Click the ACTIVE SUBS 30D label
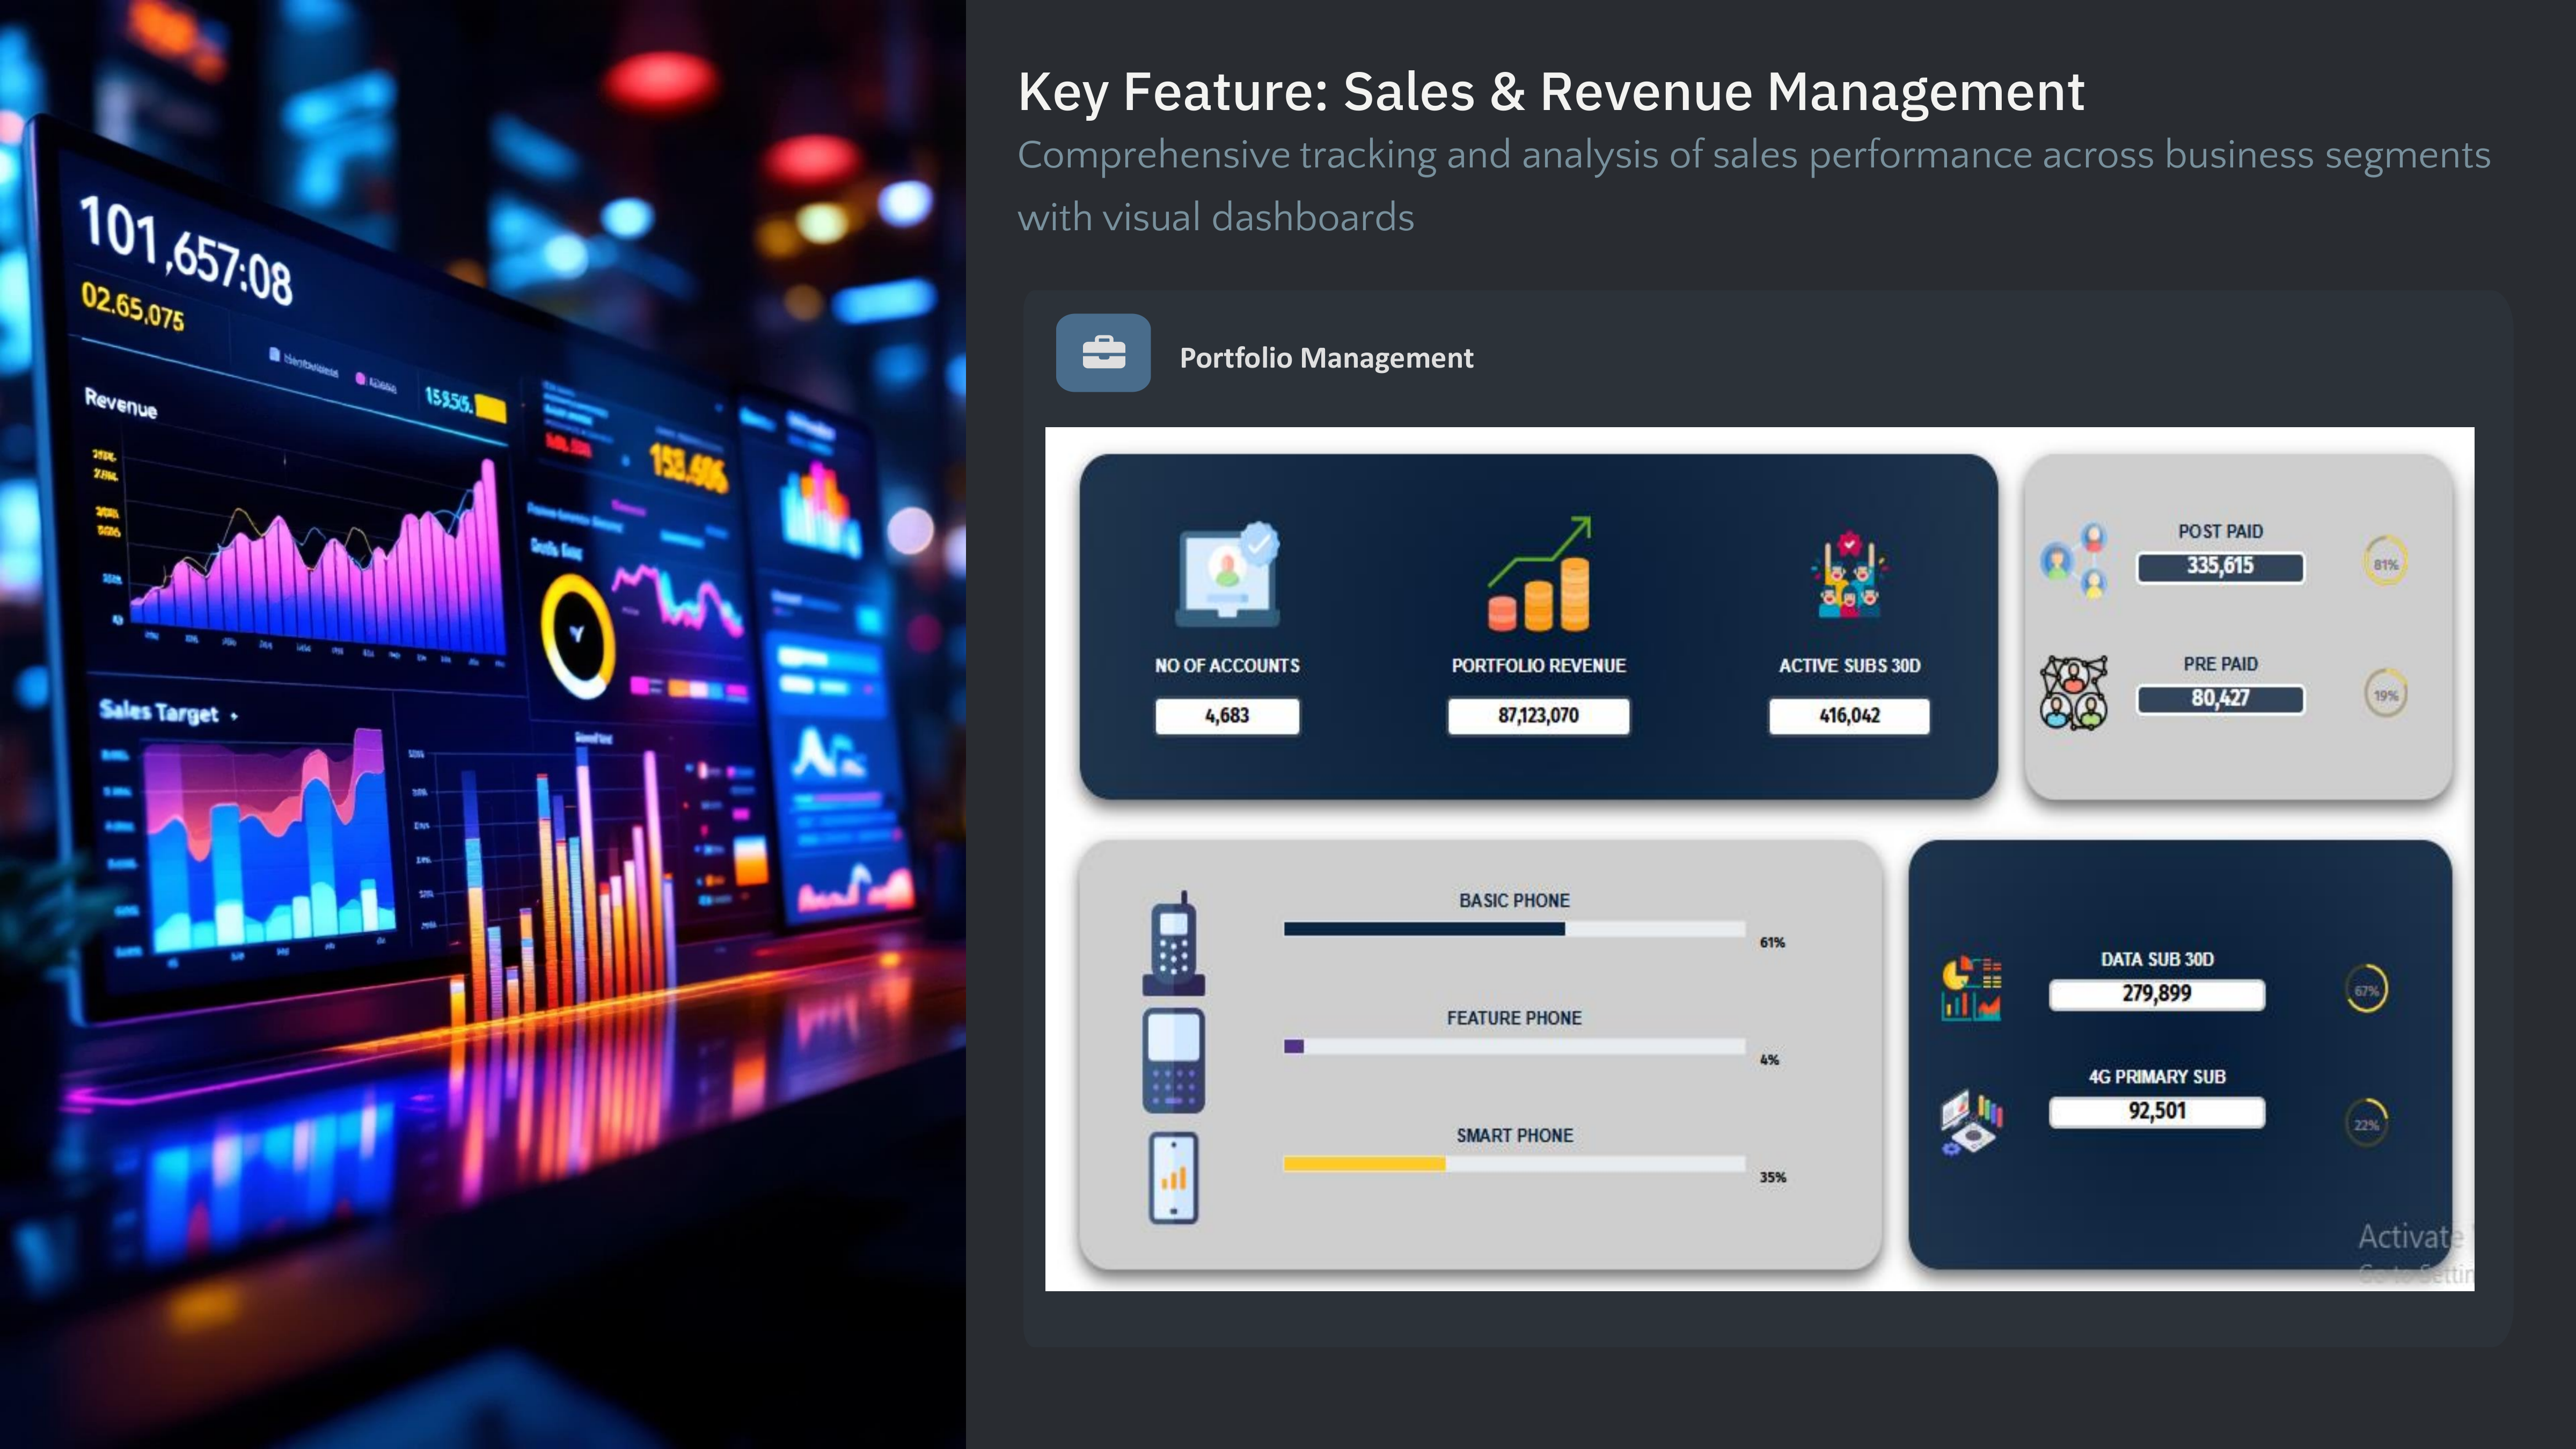The width and height of the screenshot is (2576, 1449). (1849, 666)
